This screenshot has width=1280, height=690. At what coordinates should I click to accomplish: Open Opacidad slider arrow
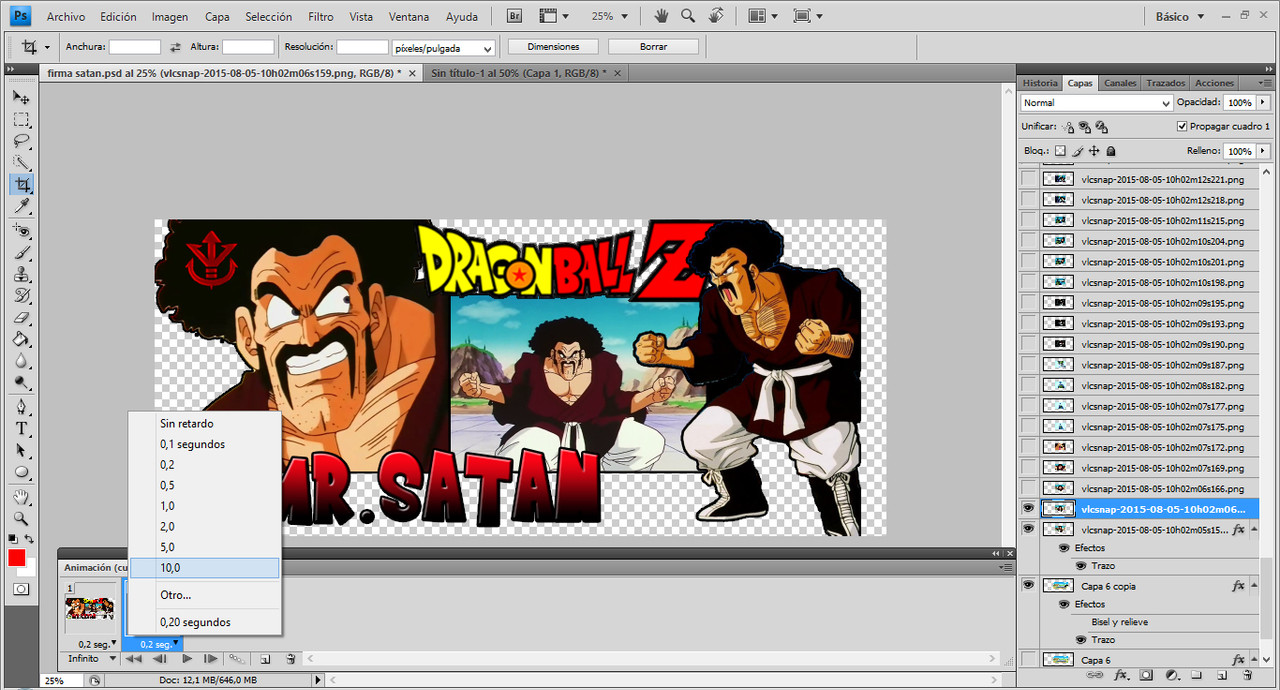[x=1263, y=102]
